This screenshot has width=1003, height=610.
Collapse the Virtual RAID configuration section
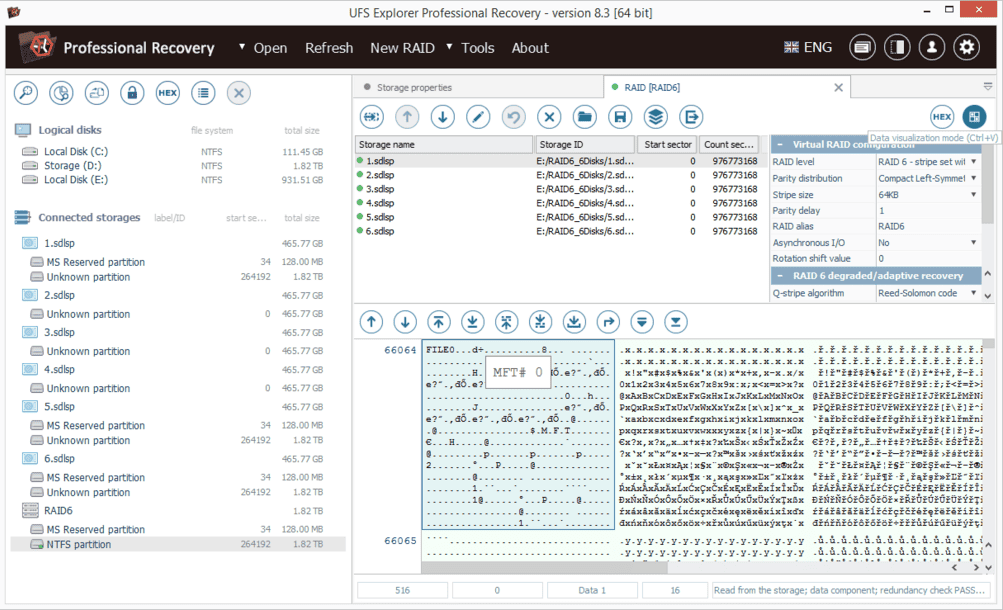pyautogui.click(x=781, y=145)
